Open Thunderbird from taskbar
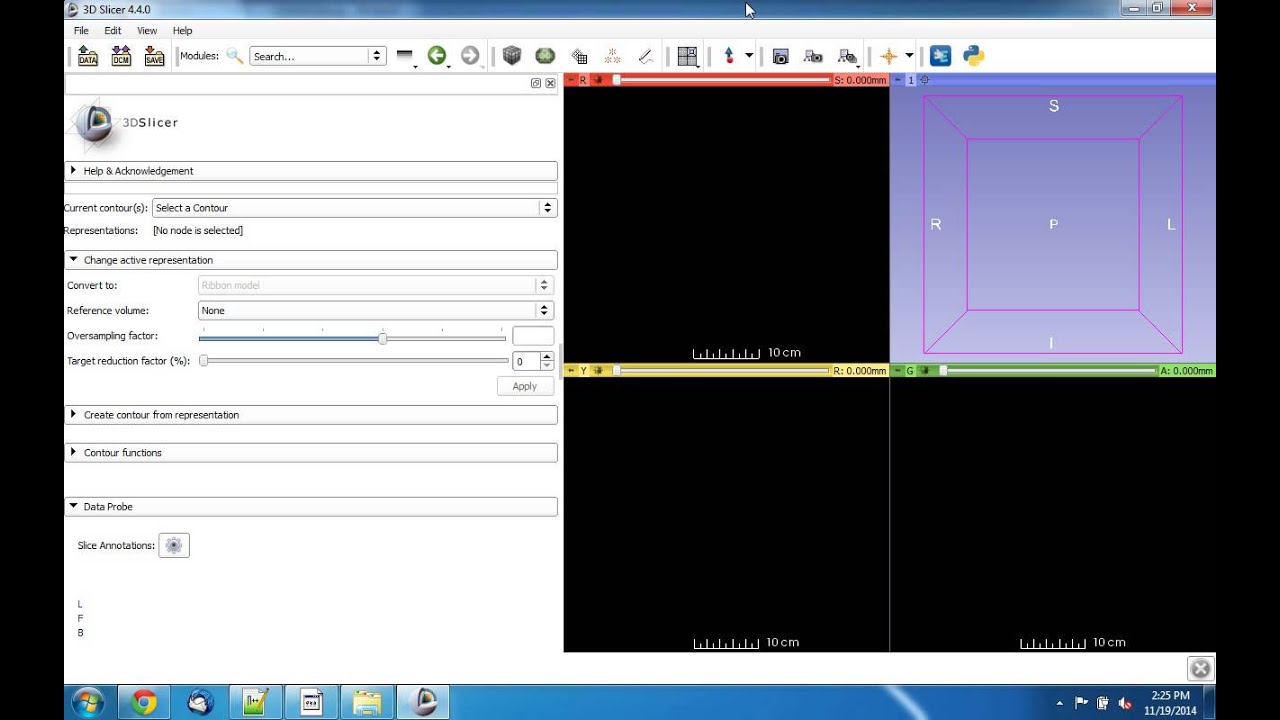The image size is (1280, 720). pyautogui.click(x=199, y=702)
